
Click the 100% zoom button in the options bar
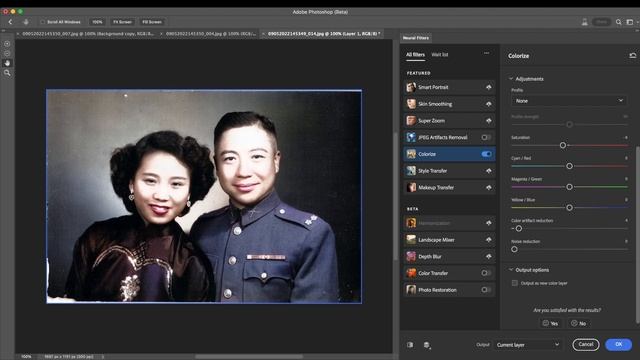97,22
